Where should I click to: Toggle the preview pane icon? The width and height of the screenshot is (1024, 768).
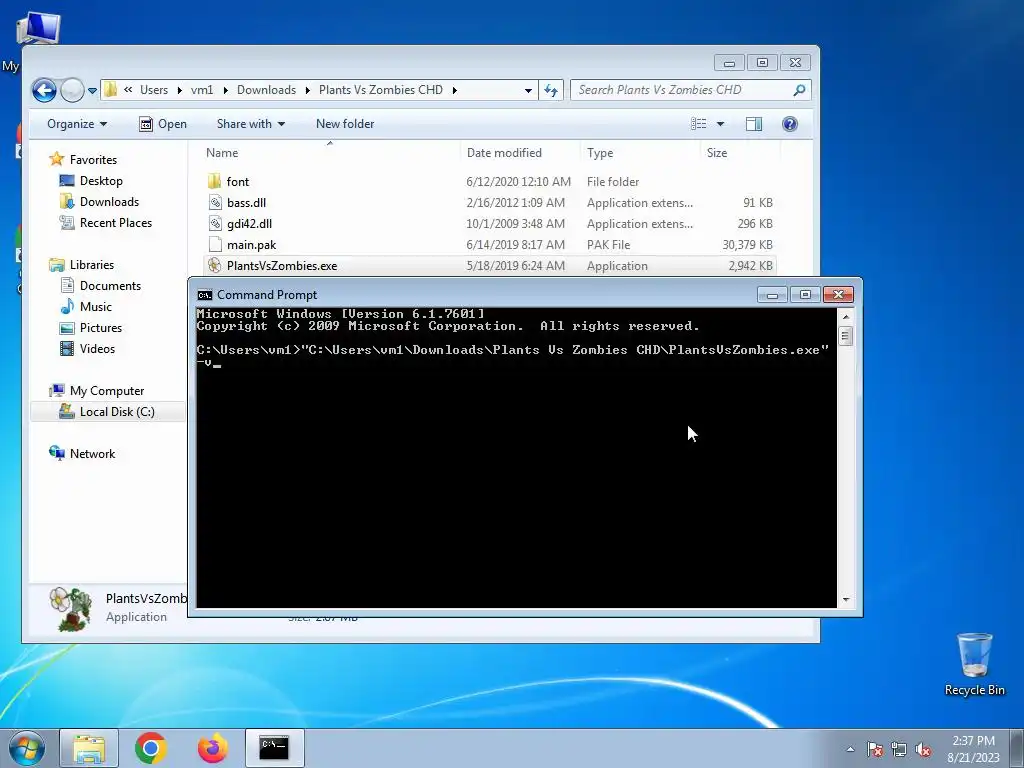(754, 124)
